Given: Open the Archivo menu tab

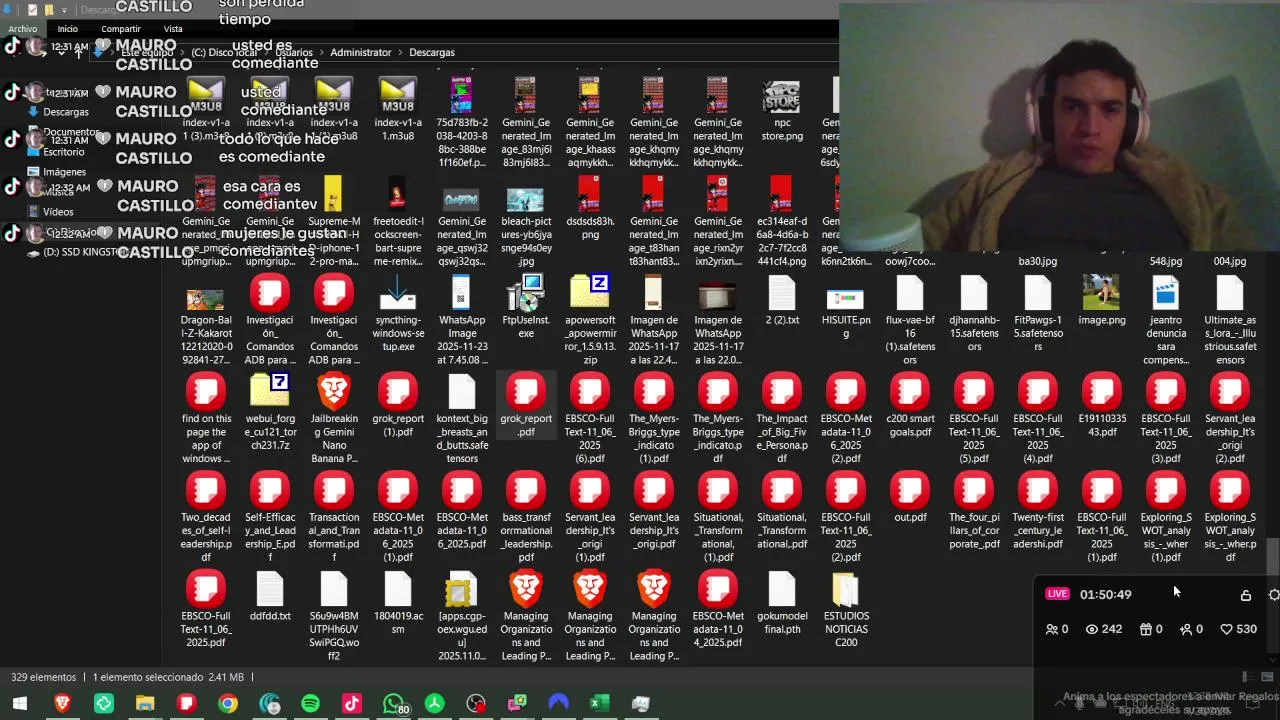Looking at the screenshot, I should click(22, 29).
